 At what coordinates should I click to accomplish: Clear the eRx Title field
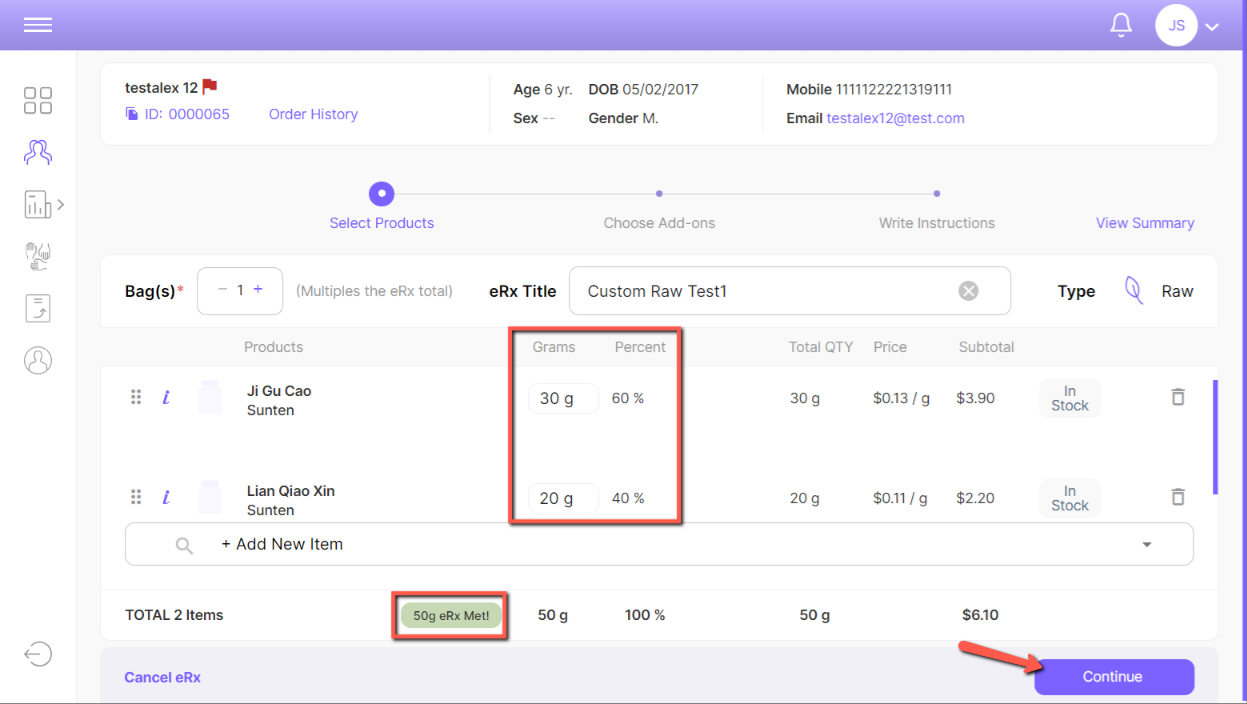click(968, 291)
